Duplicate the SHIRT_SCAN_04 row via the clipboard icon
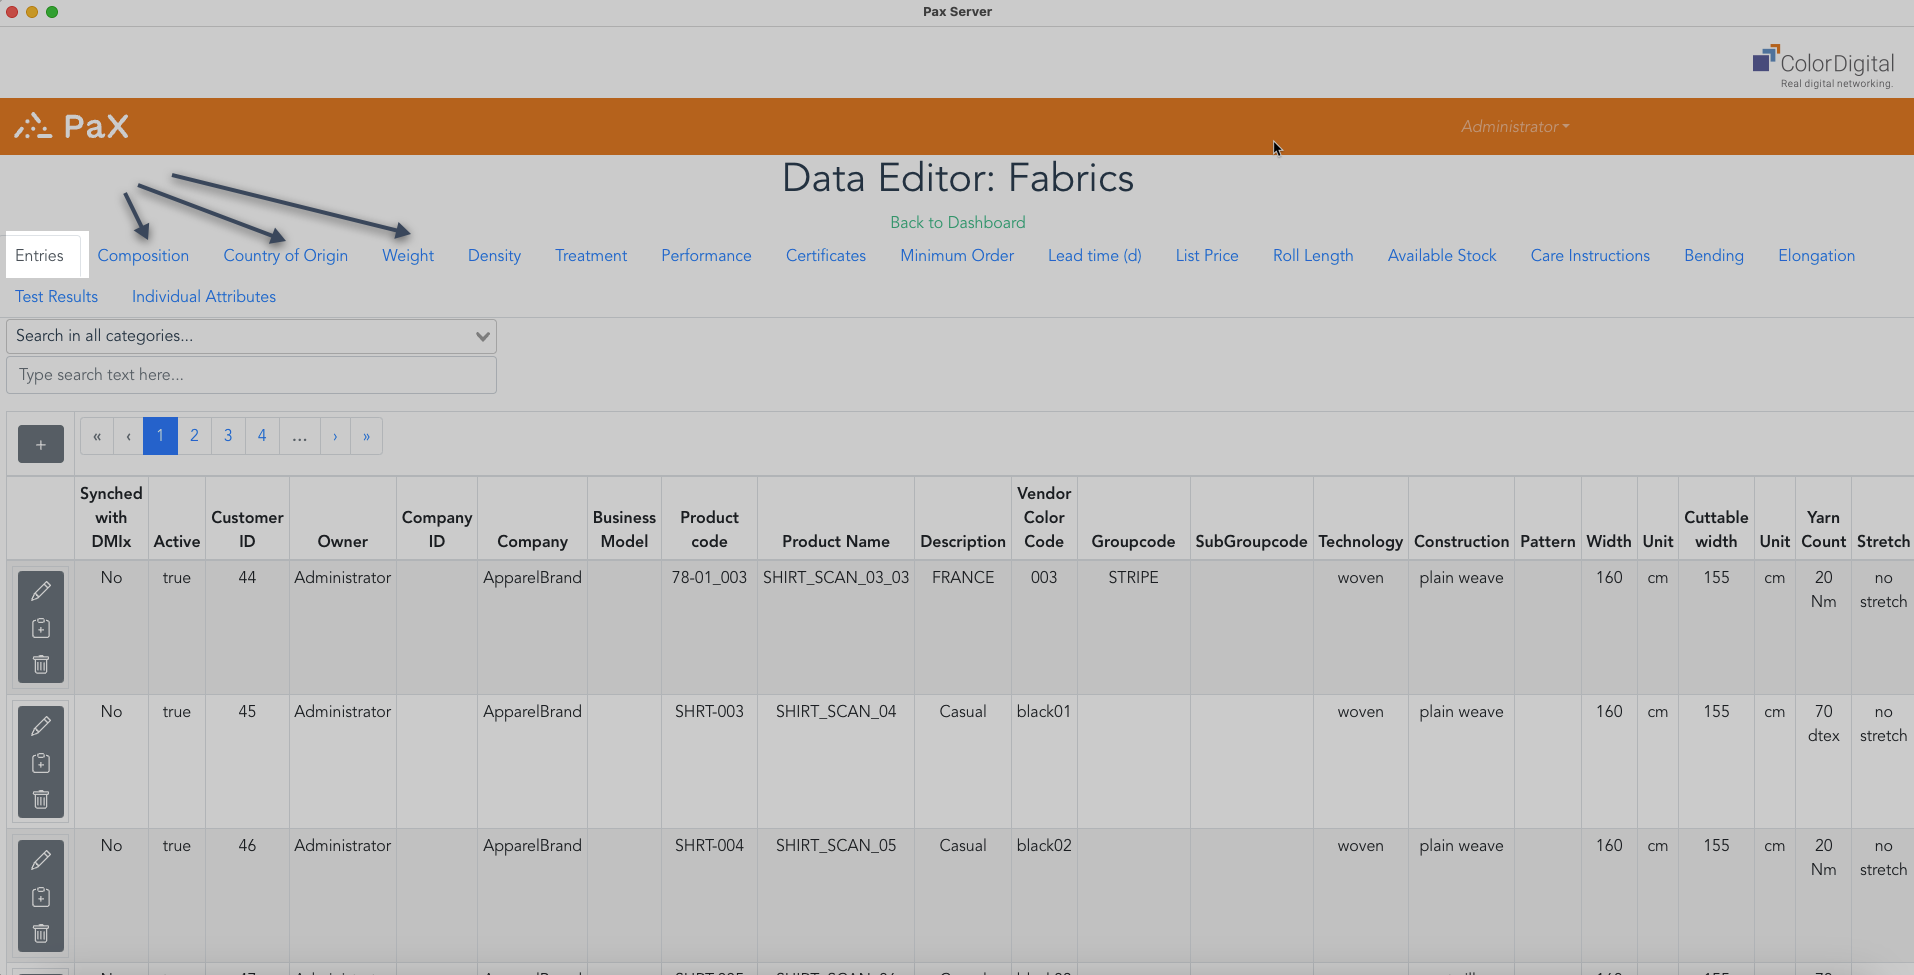Screen dimensions: 1914x975 [x=41, y=763]
